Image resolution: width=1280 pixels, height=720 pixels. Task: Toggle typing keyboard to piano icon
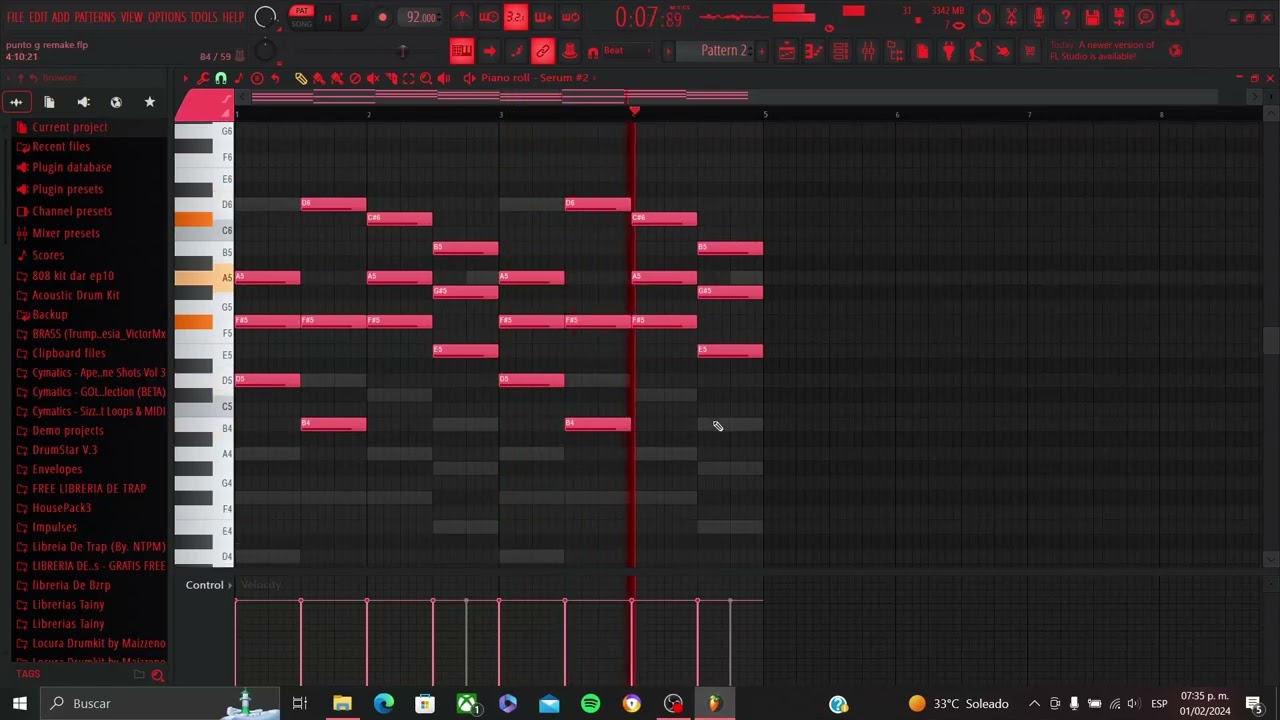(x=461, y=51)
